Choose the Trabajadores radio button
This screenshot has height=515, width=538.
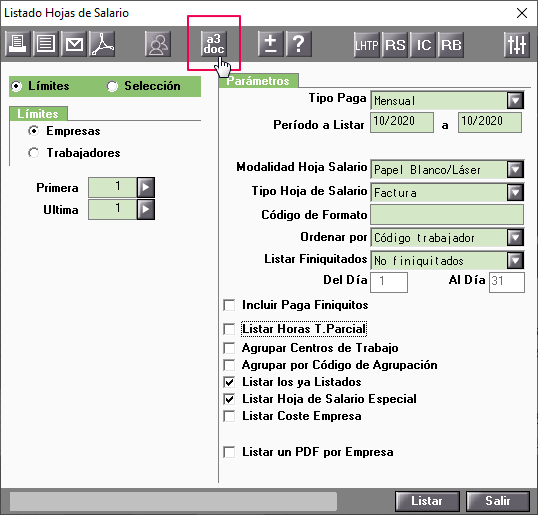(34, 153)
